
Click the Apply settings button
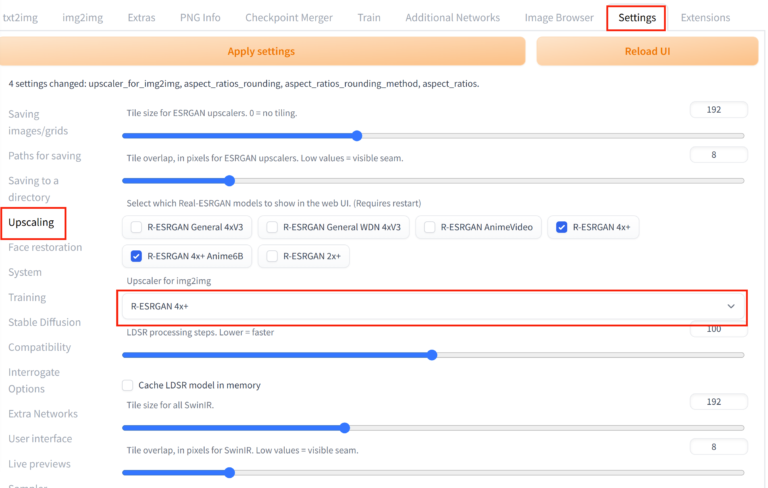[262, 51]
